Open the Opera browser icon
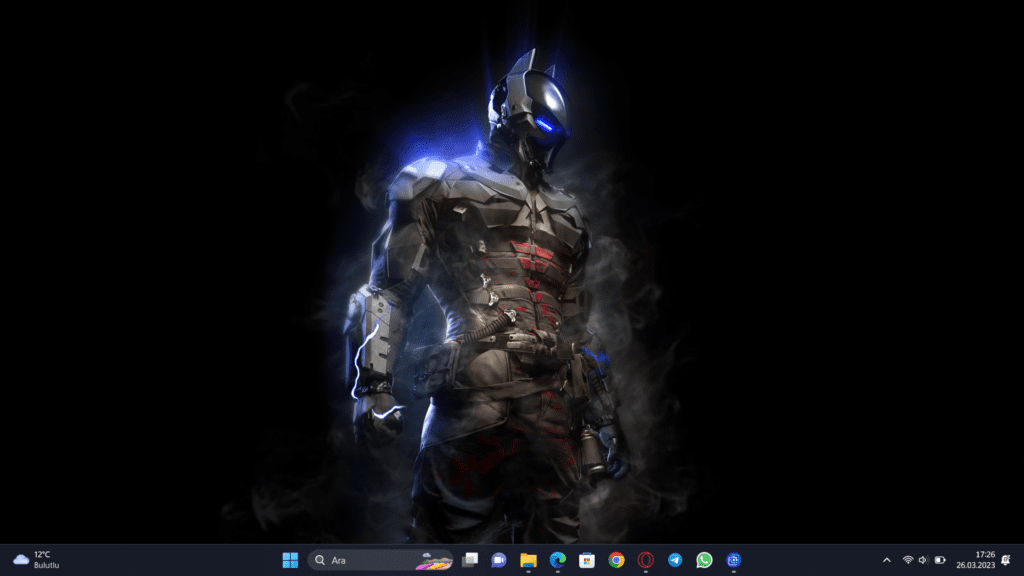Screen dimensions: 1024x576 click(x=646, y=560)
